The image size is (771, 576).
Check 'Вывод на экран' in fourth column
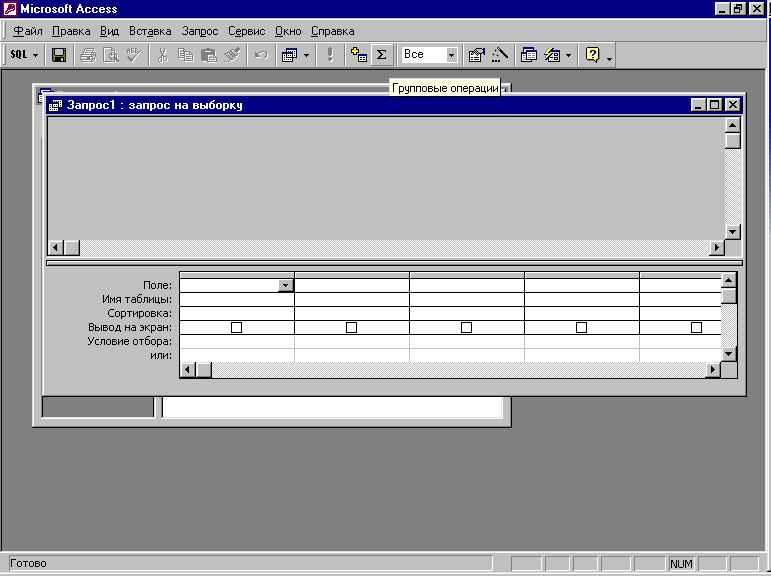point(582,327)
